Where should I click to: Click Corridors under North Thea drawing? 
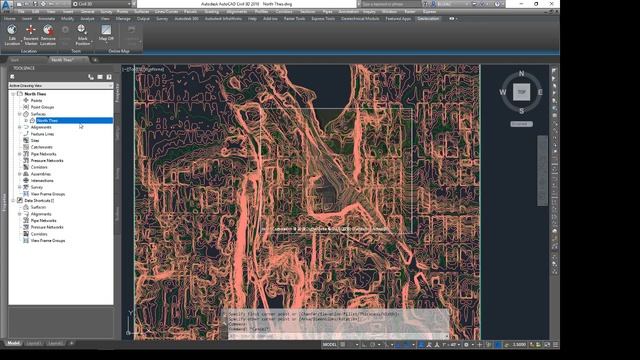coord(39,167)
